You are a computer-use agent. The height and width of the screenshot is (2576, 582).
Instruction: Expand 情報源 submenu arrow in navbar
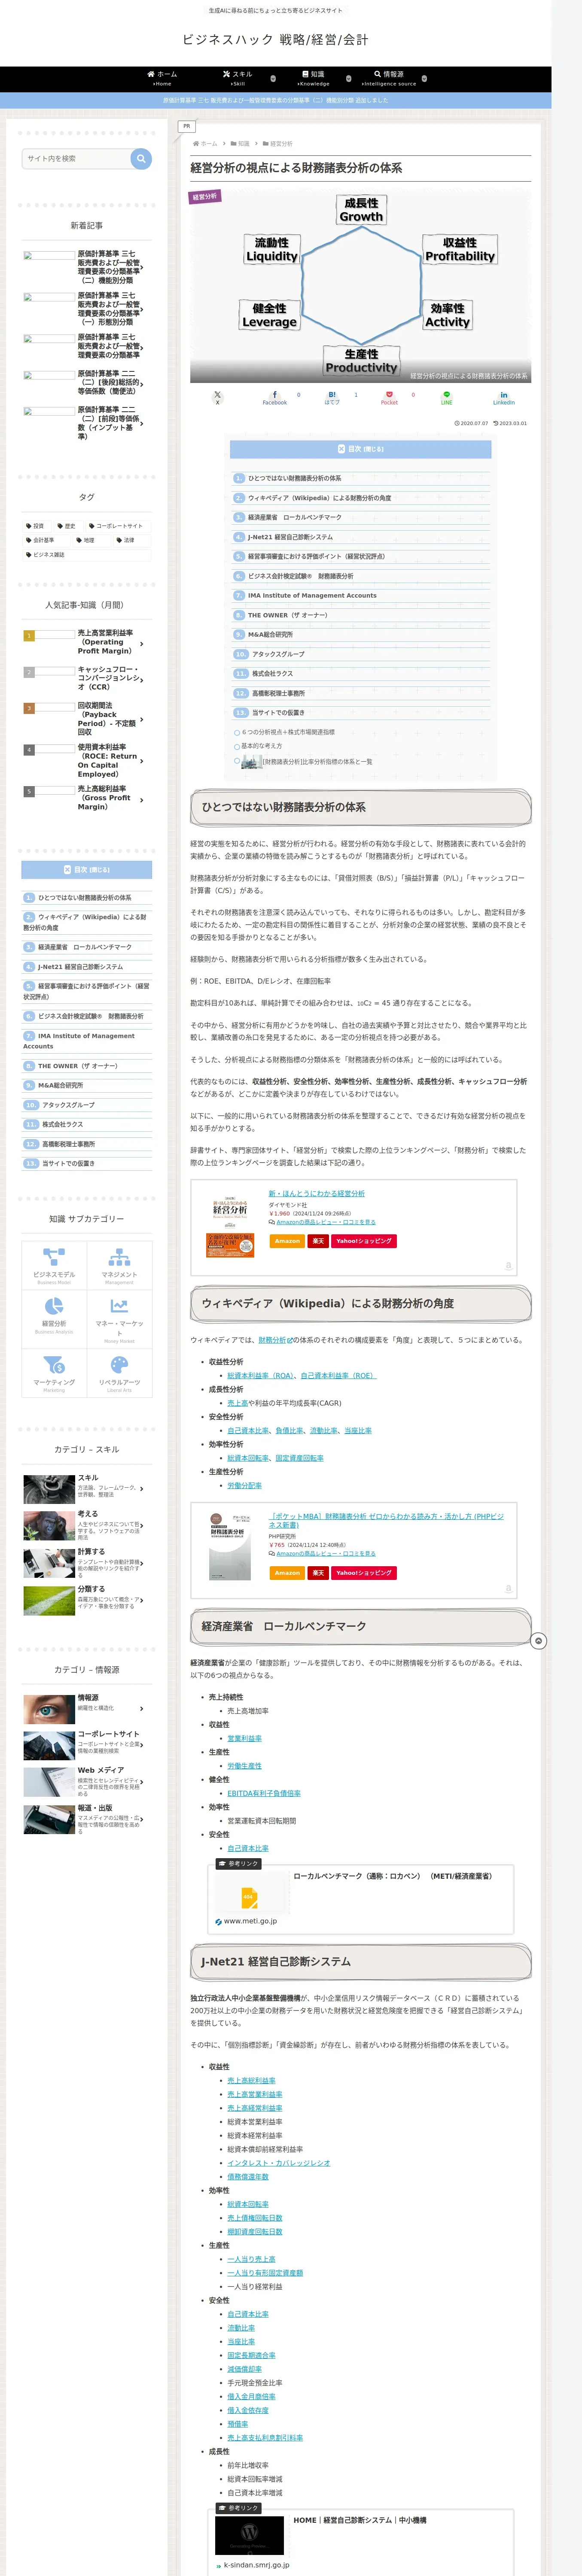click(424, 79)
